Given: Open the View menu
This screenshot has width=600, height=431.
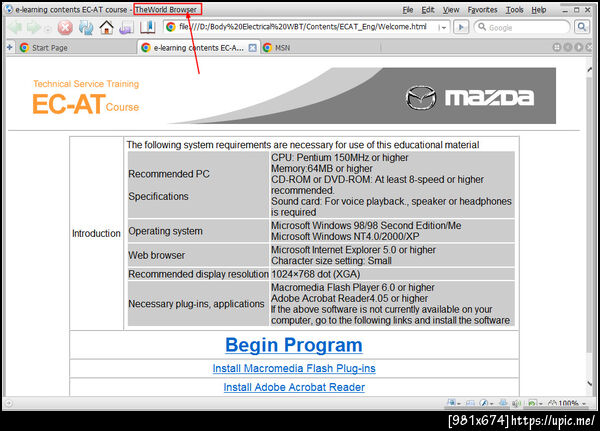Looking at the screenshot, I should 451,10.
